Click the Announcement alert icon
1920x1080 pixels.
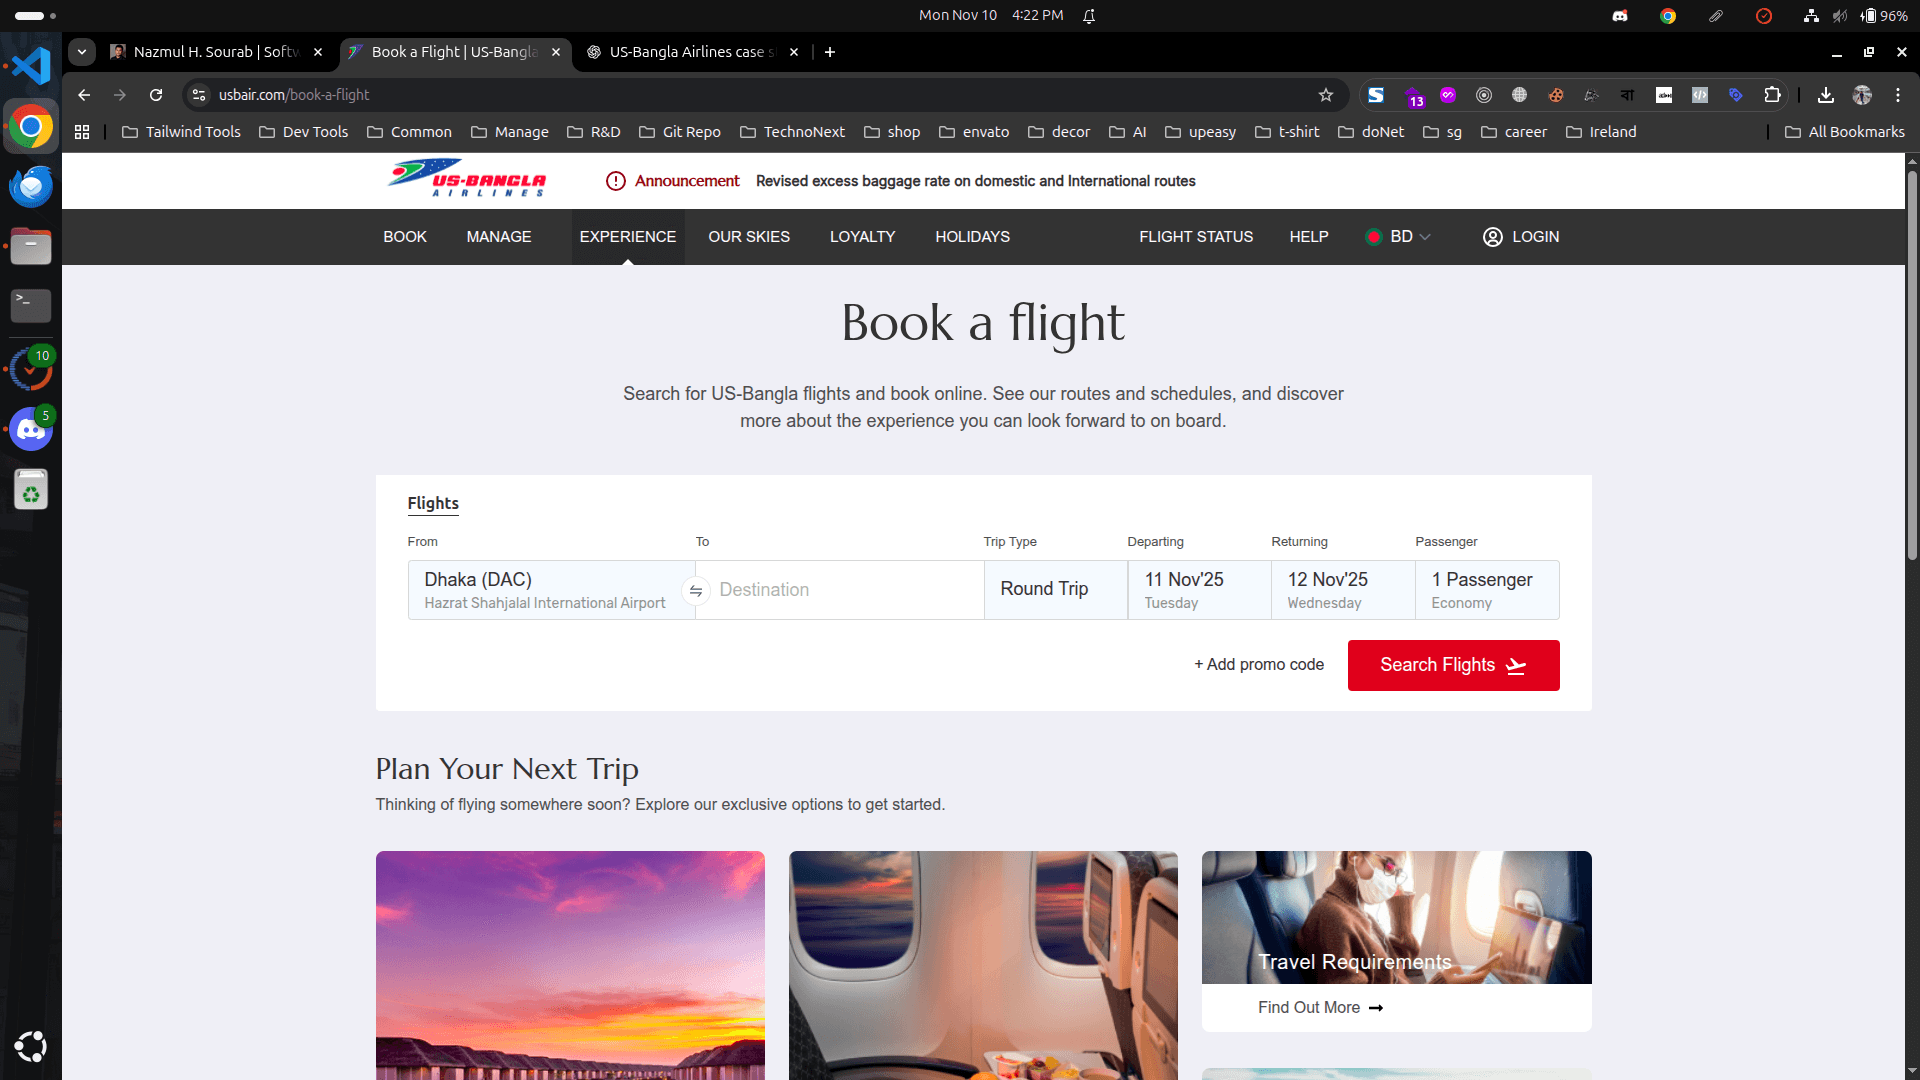[615, 181]
